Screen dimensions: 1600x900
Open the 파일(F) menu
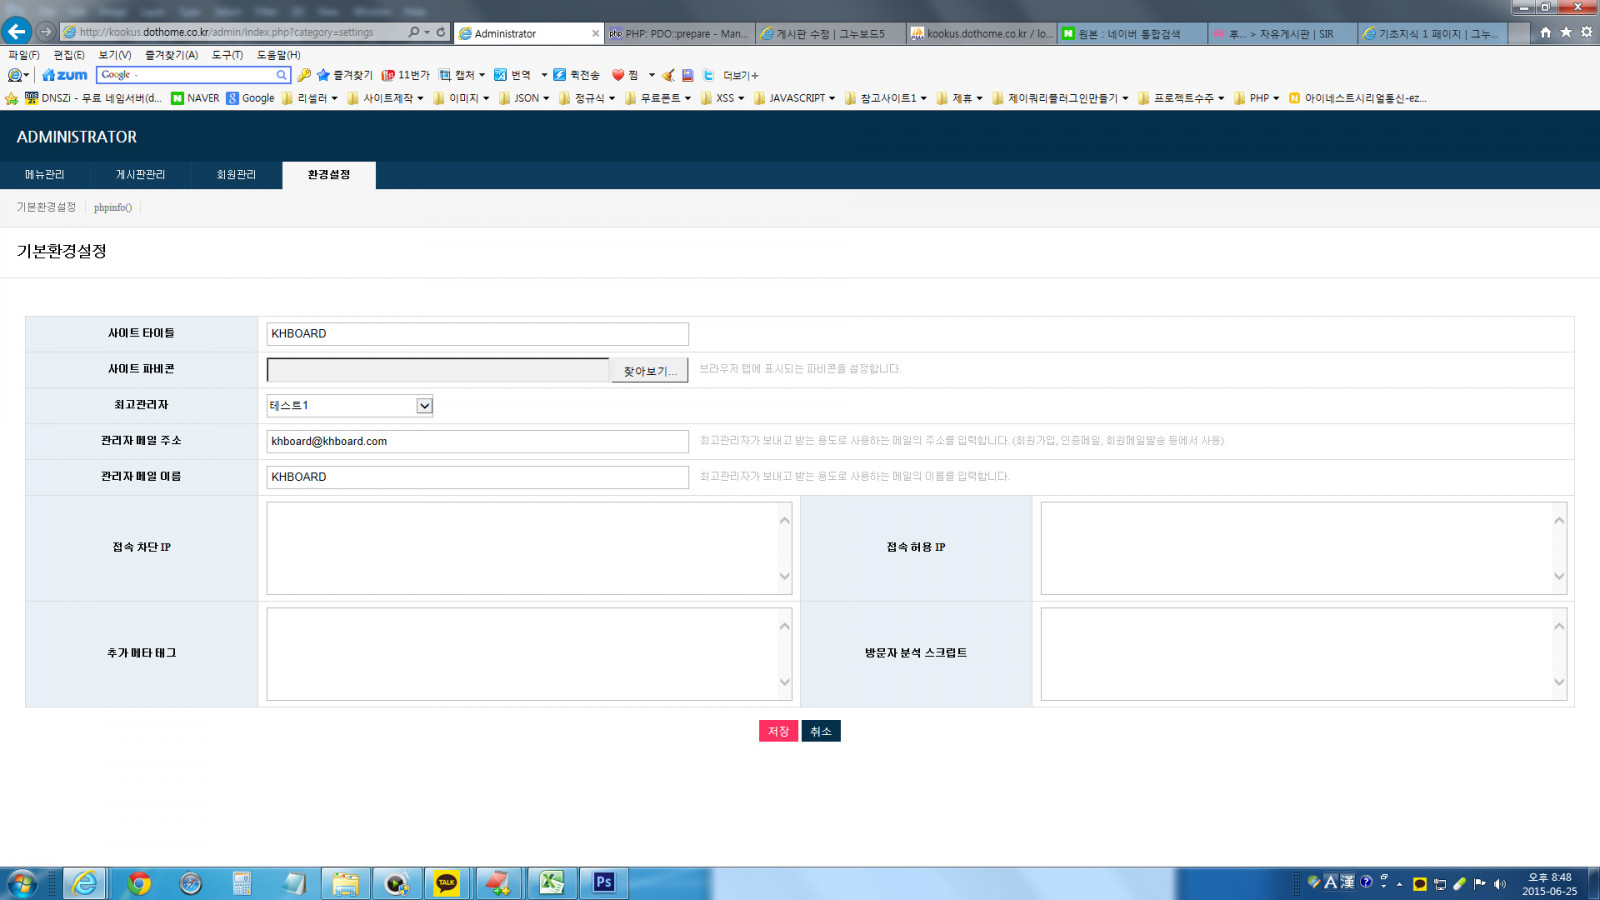click(x=24, y=55)
